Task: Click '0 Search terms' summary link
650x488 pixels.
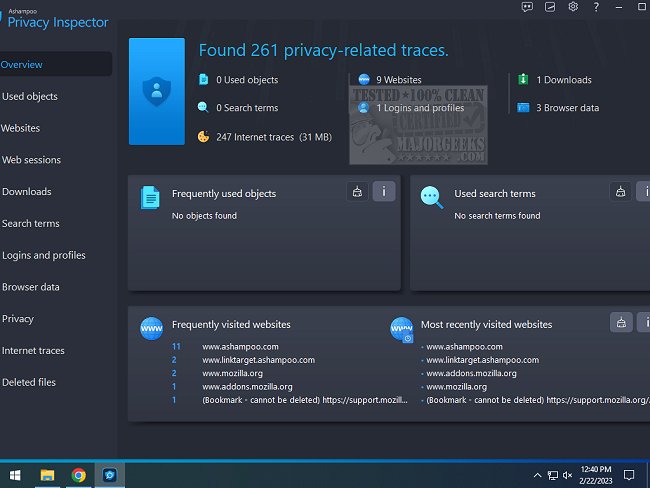Action: (x=247, y=108)
